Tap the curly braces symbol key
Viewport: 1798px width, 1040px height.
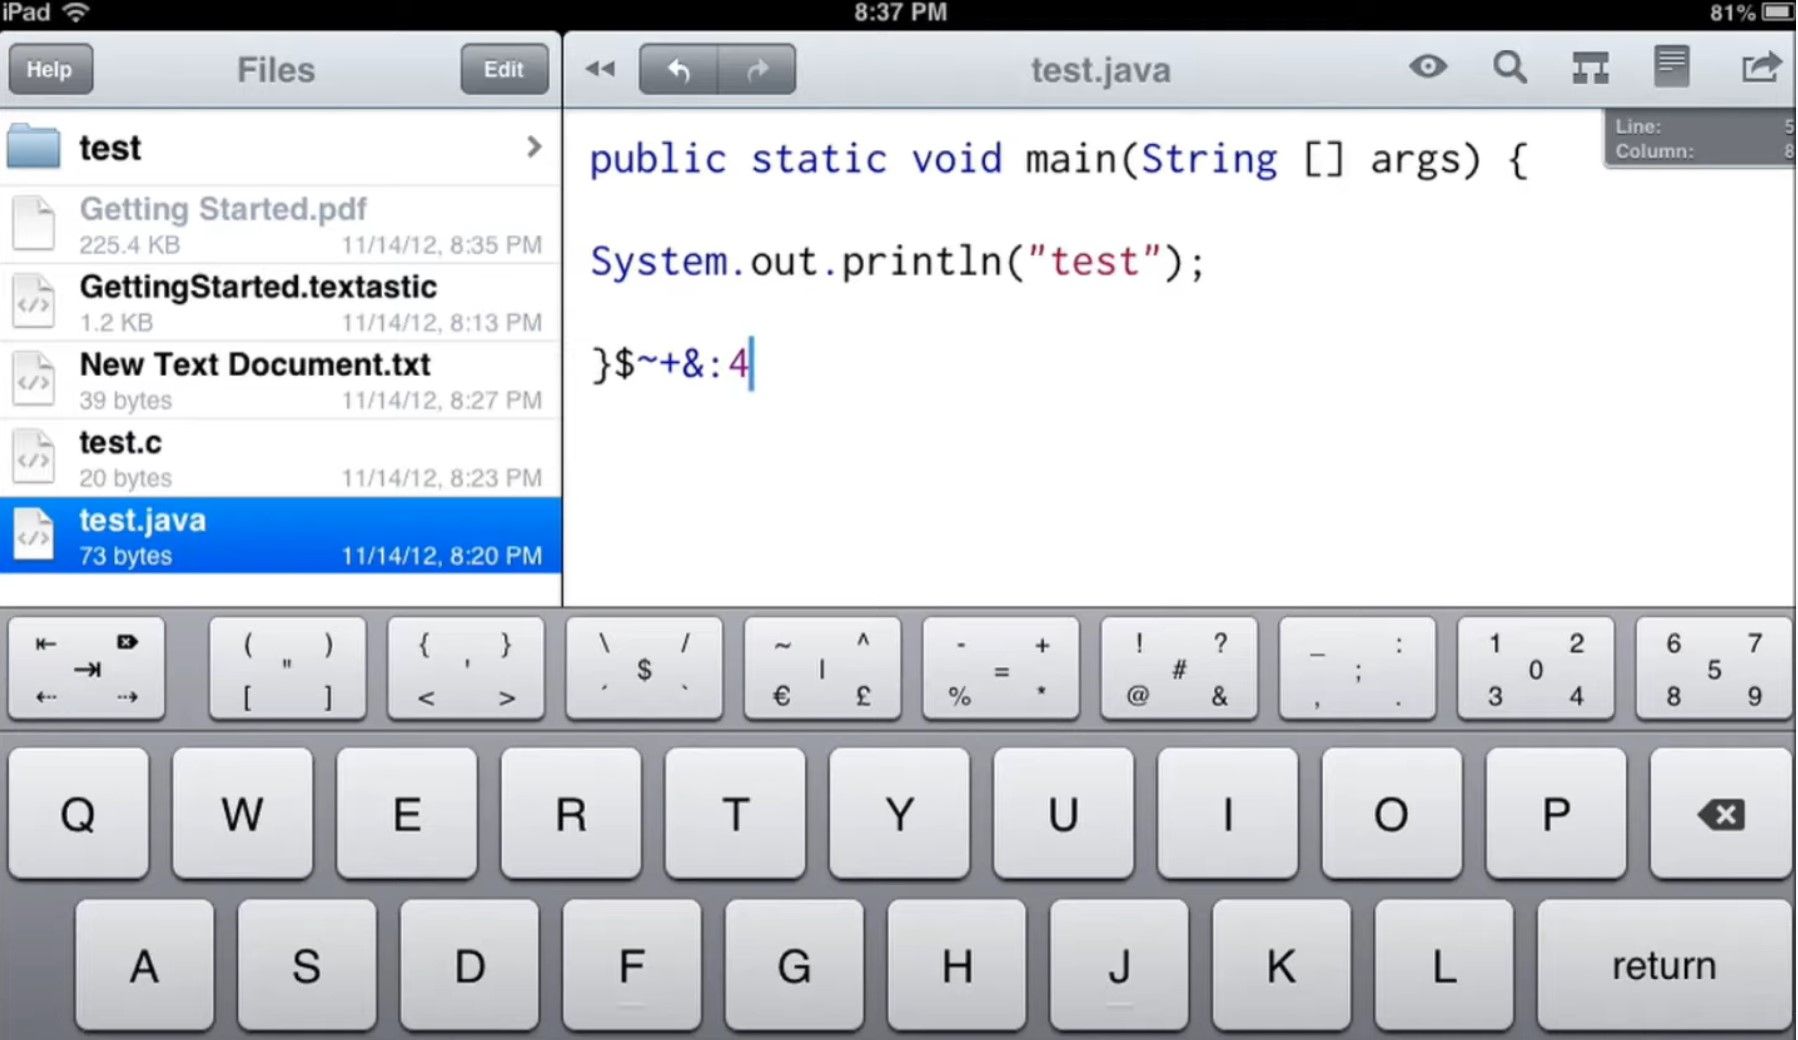[x=466, y=669]
